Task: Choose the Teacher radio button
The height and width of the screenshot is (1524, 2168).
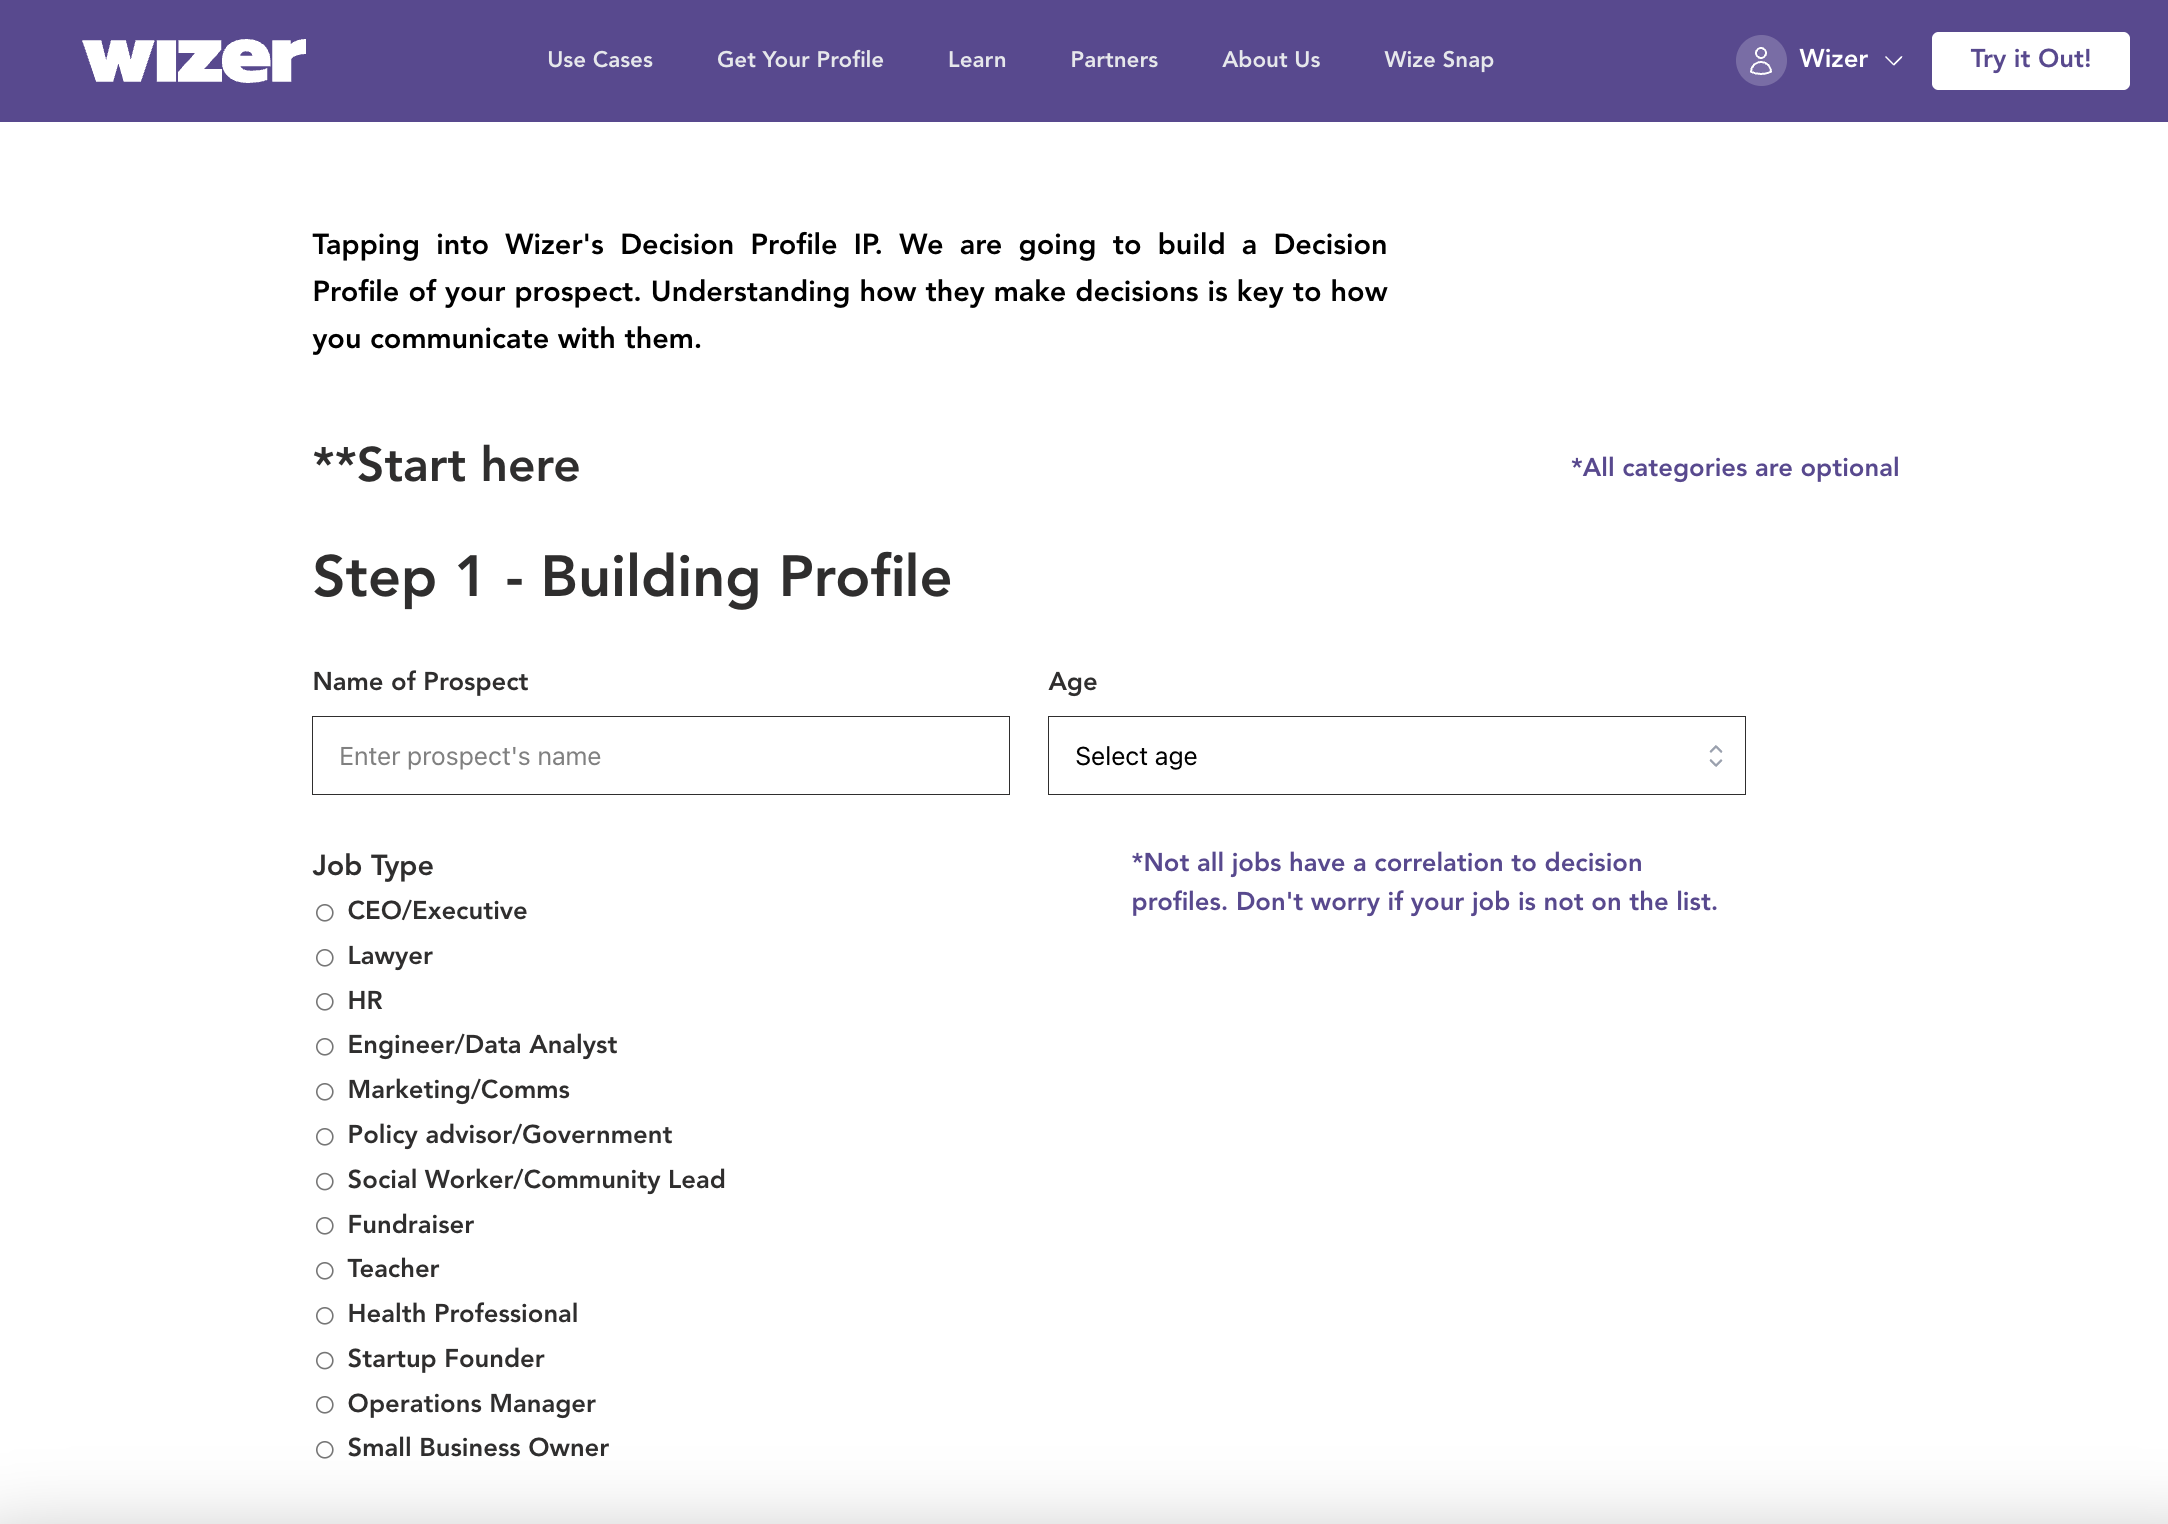Action: (x=325, y=1270)
